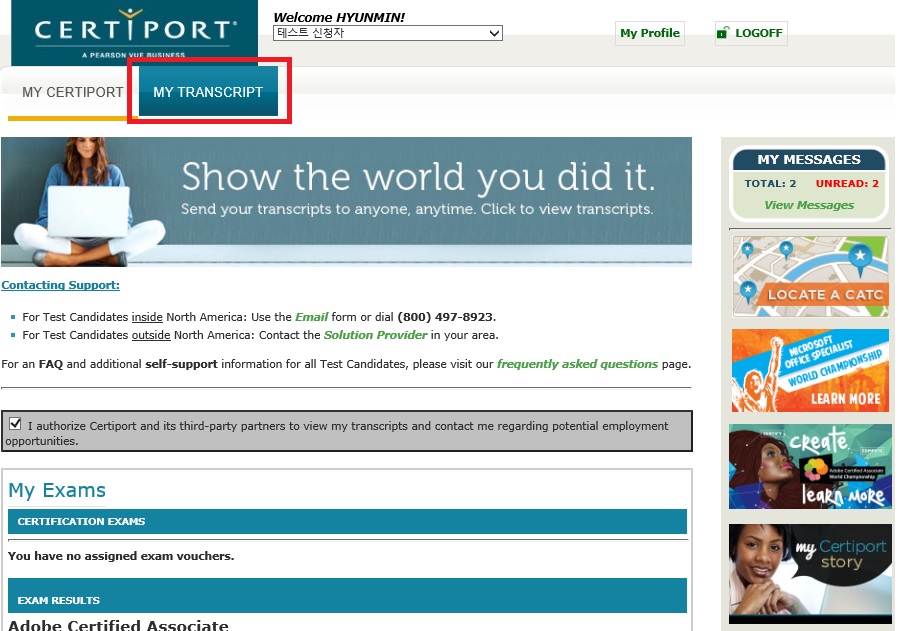Click the Welcome HYUNMIN! greeting
Screen dimensions: 899x631
click(x=339, y=17)
